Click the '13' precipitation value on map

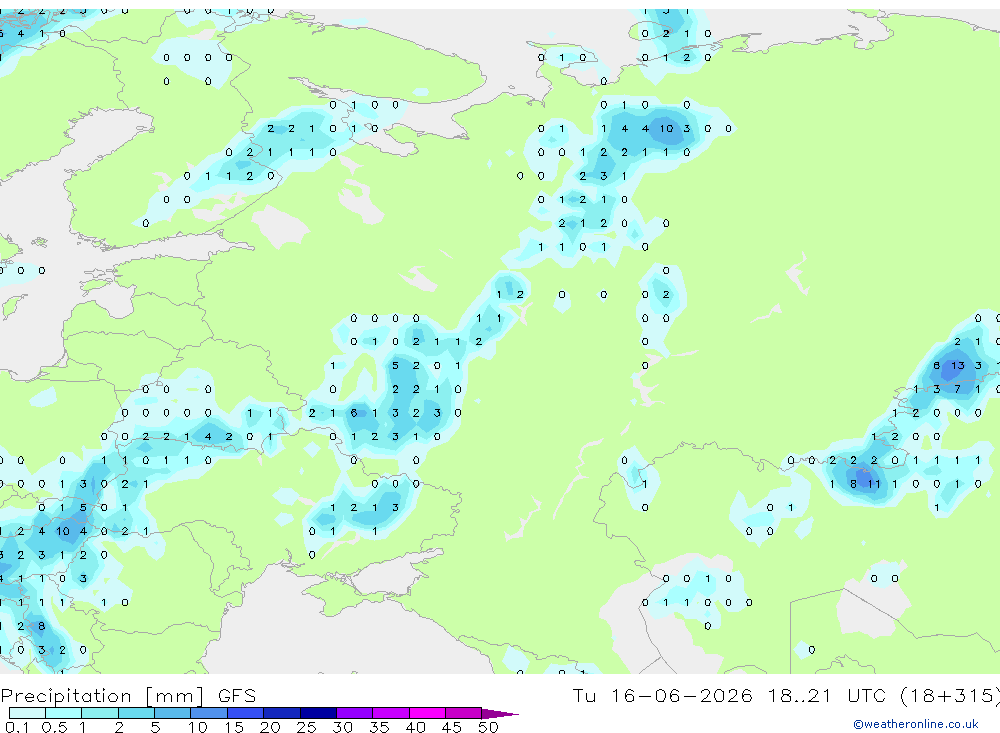(957, 366)
